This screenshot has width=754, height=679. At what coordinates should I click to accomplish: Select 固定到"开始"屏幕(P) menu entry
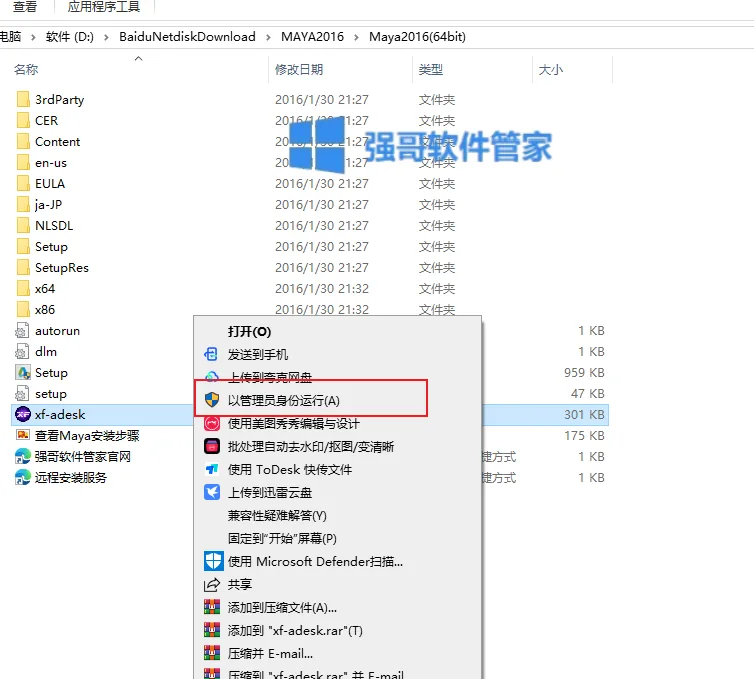tap(337, 539)
